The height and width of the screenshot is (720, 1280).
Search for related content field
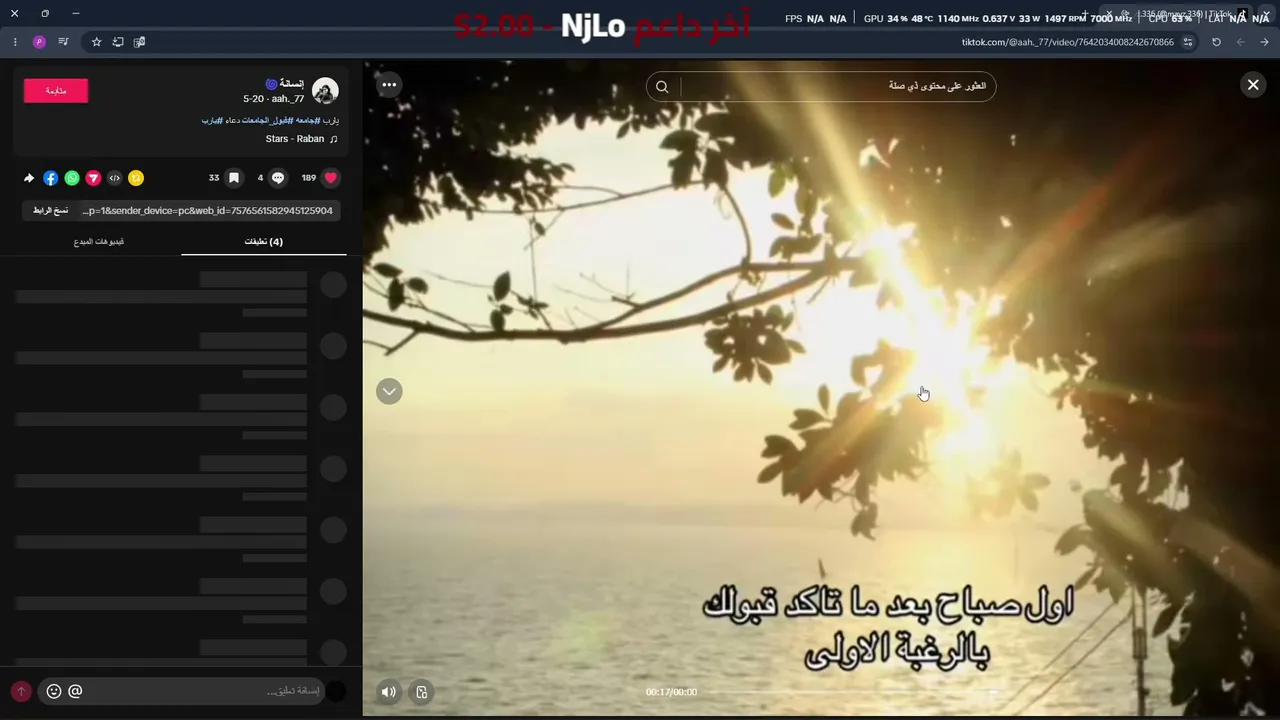click(x=821, y=86)
